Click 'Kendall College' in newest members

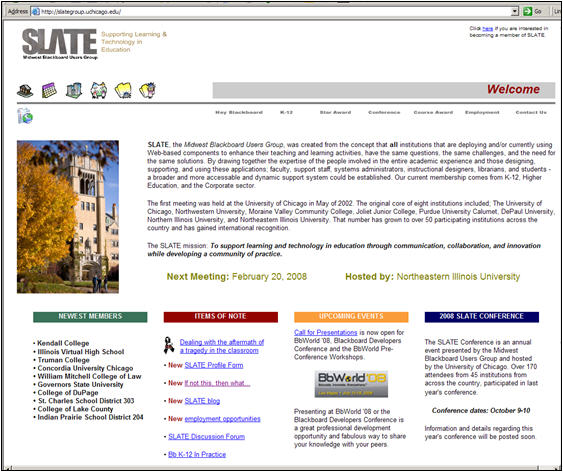click(x=63, y=344)
